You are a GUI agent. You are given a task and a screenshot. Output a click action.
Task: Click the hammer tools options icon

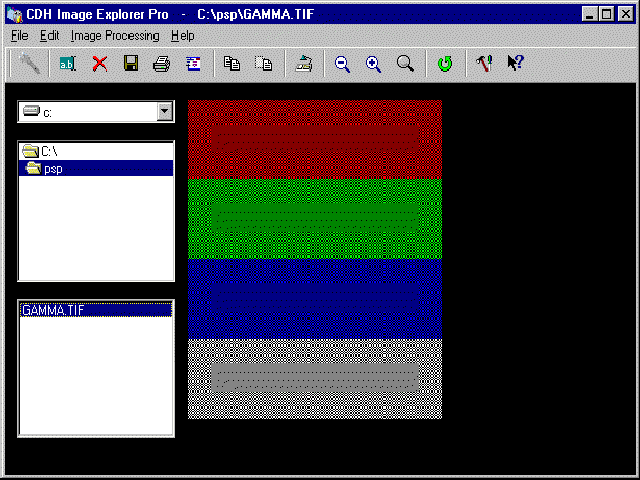[x=484, y=64]
